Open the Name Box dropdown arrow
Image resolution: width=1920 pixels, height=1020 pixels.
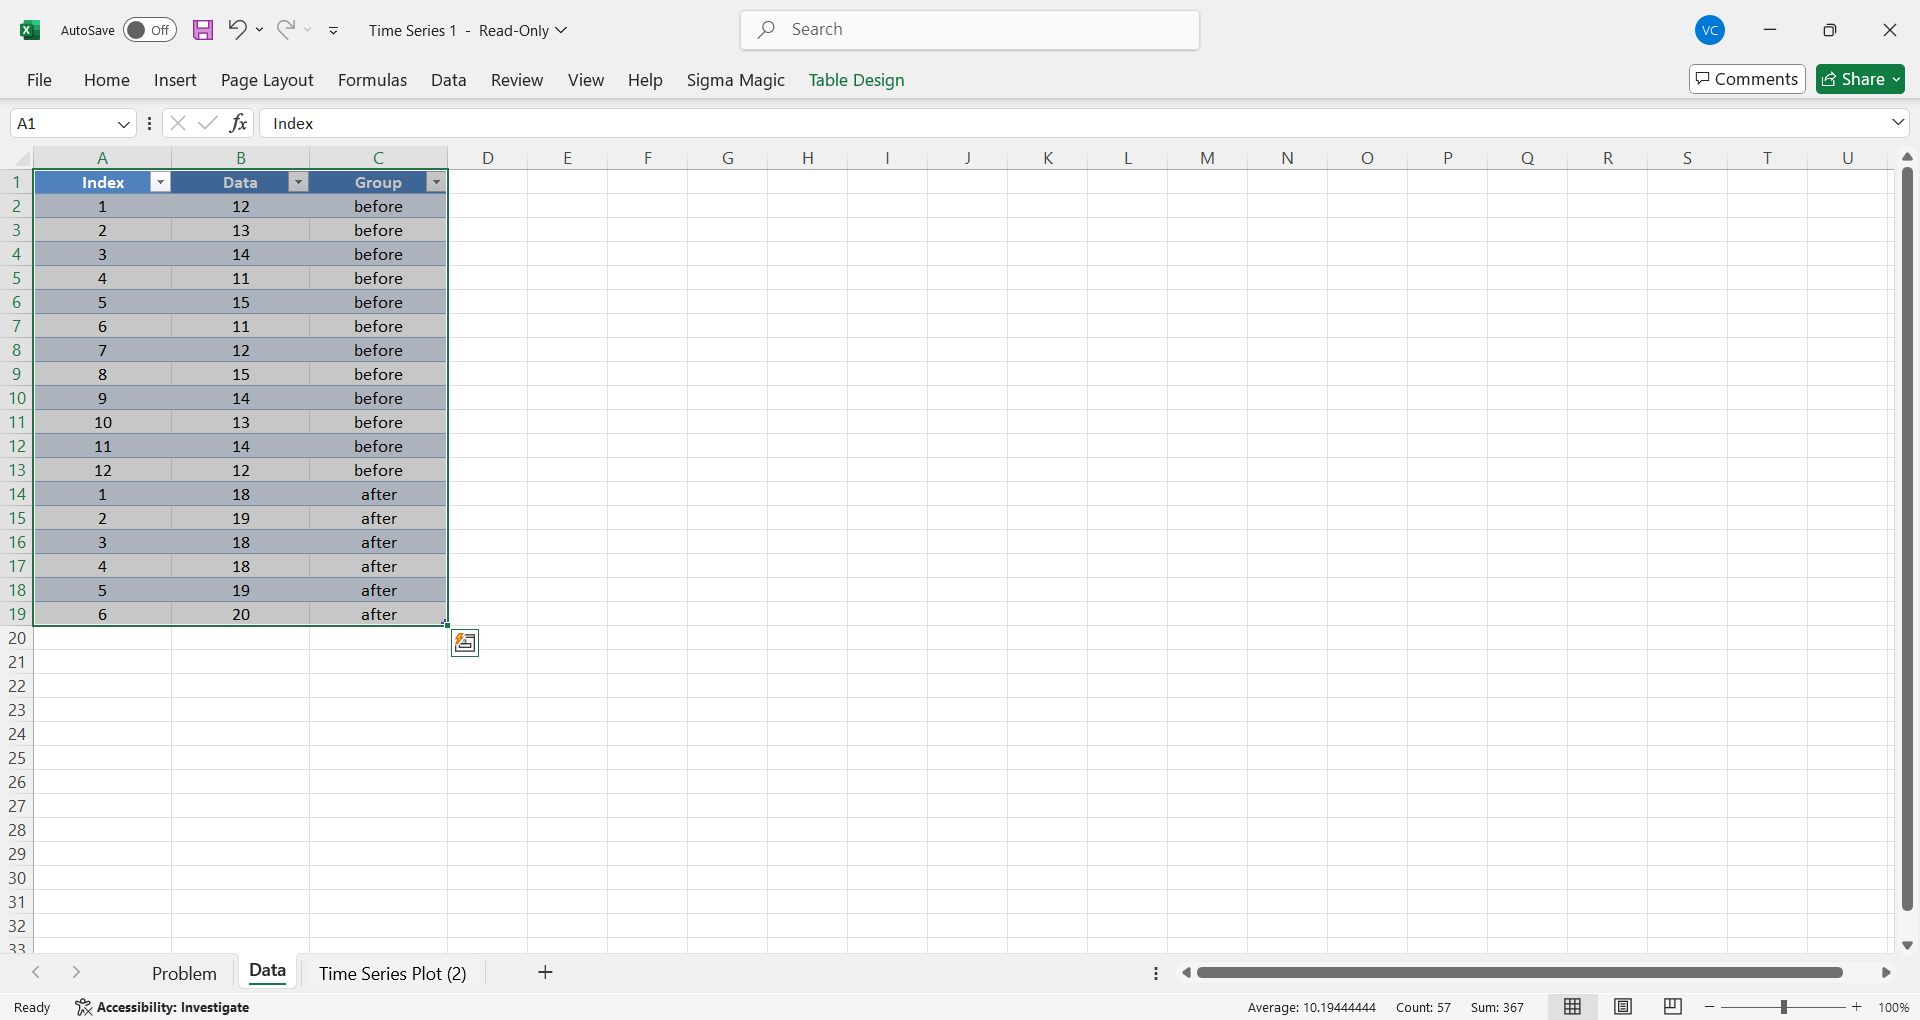(x=124, y=124)
